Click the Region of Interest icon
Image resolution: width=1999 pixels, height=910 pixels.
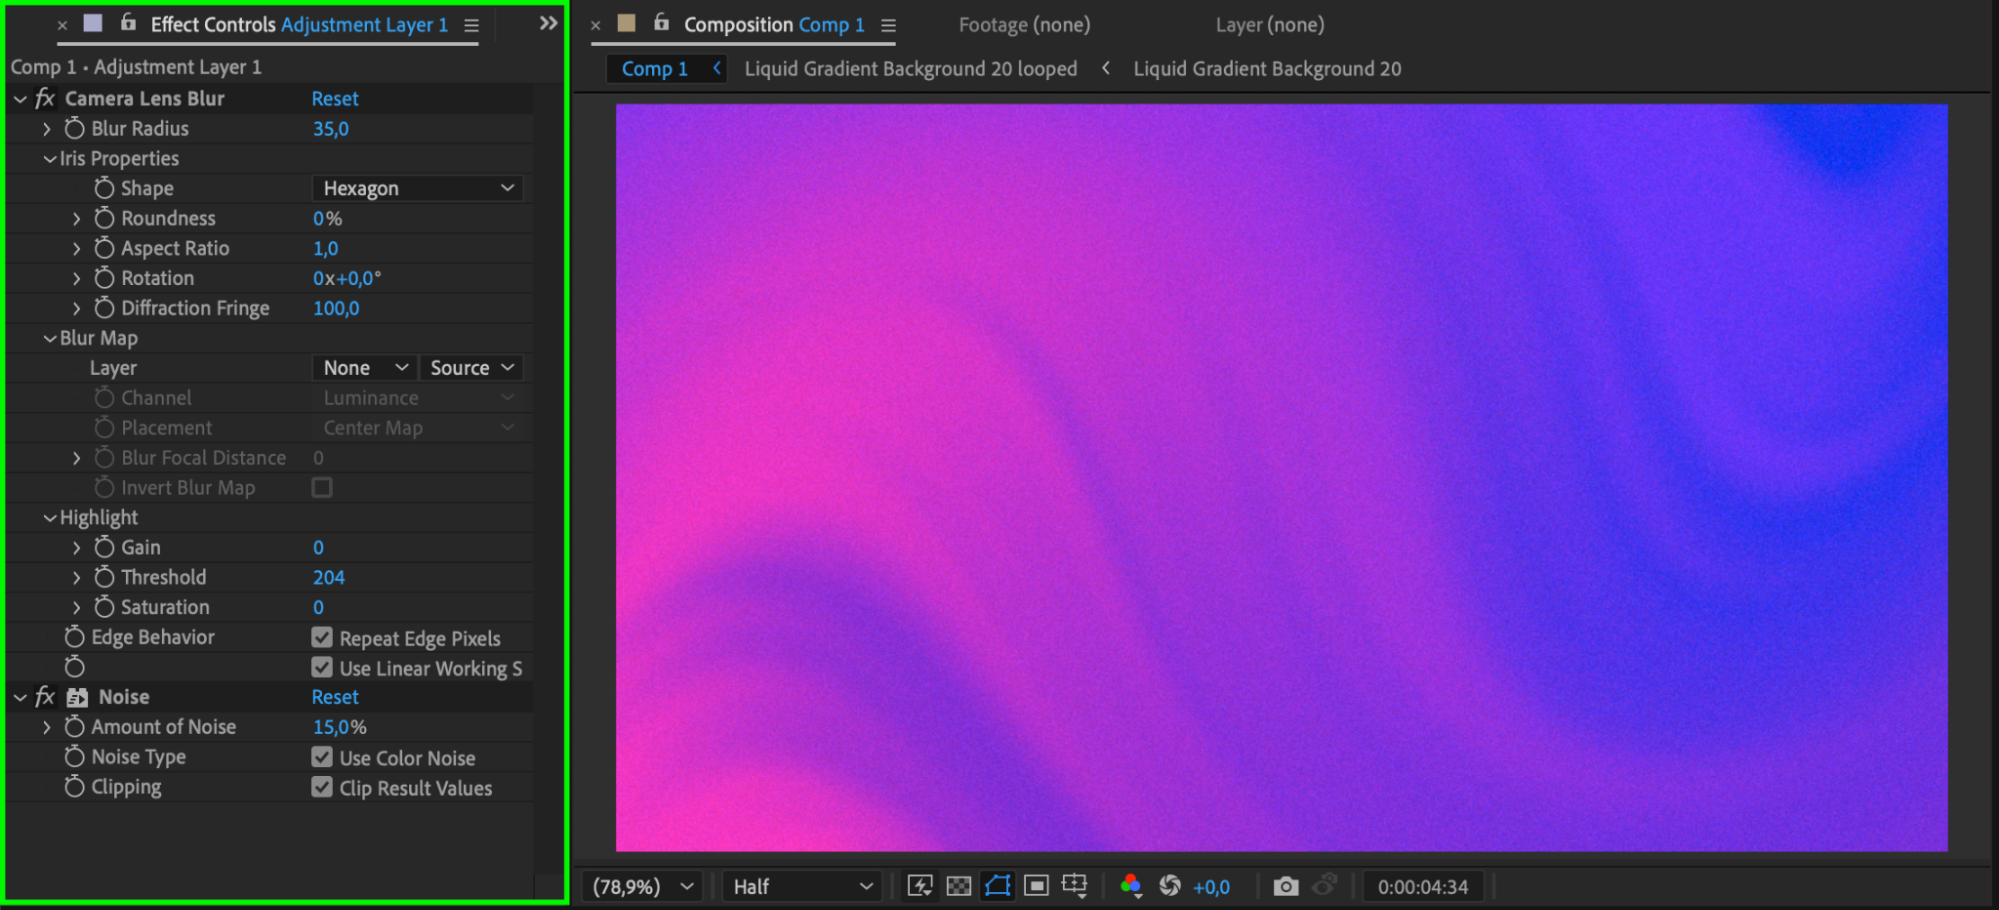point(1036,886)
